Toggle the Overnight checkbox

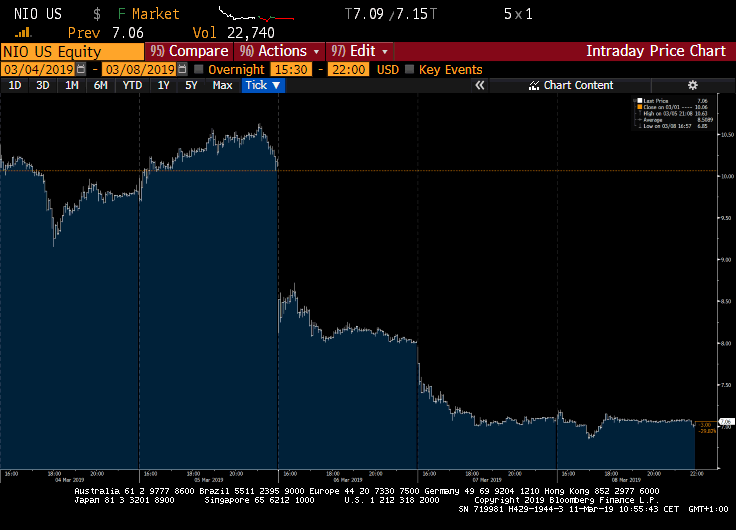199,69
